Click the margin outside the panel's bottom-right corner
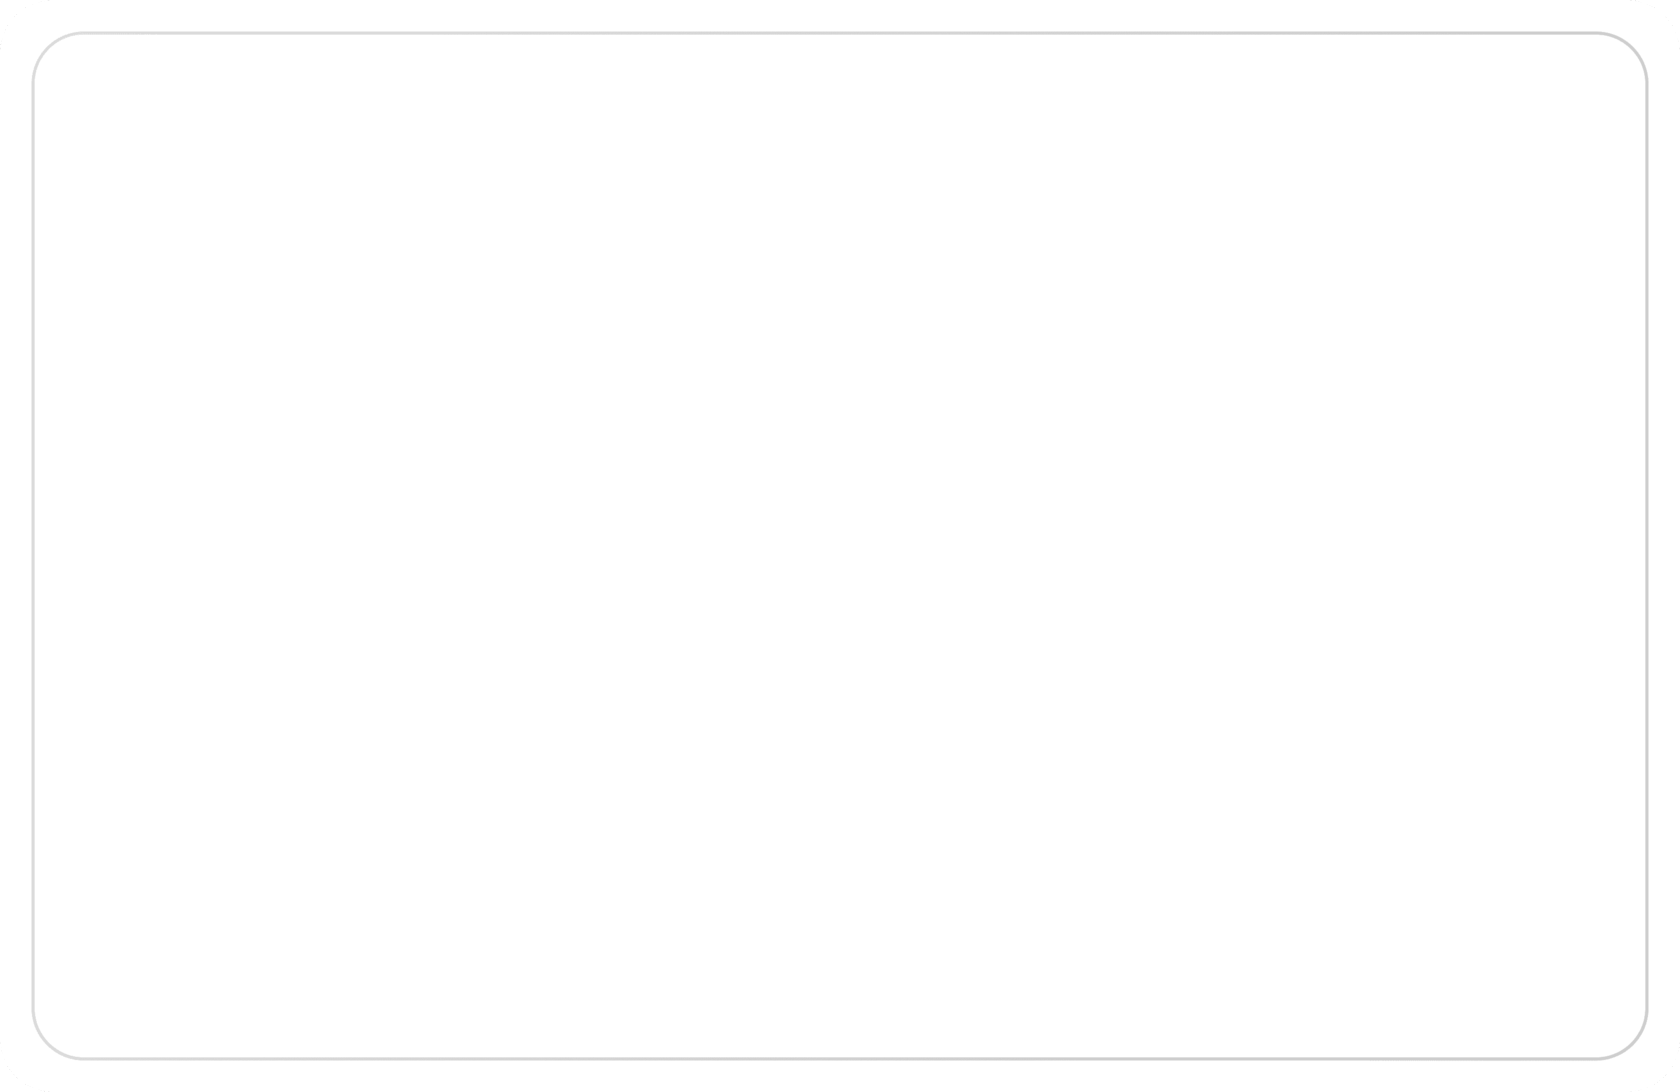Viewport: 1680px width, 1092px height. pos(1666,1078)
